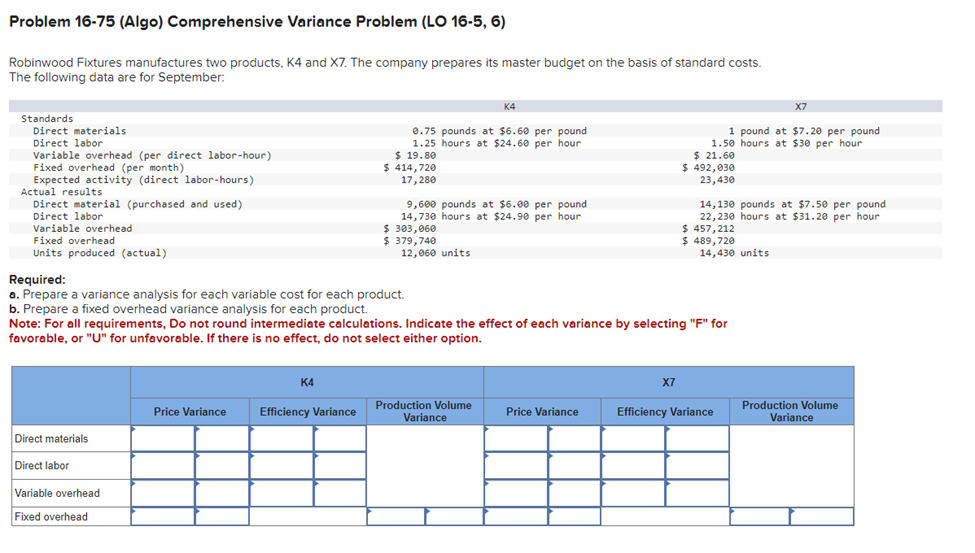Open X7 fixed overhead production volume F/U selector

pyautogui.click(x=822, y=516)
